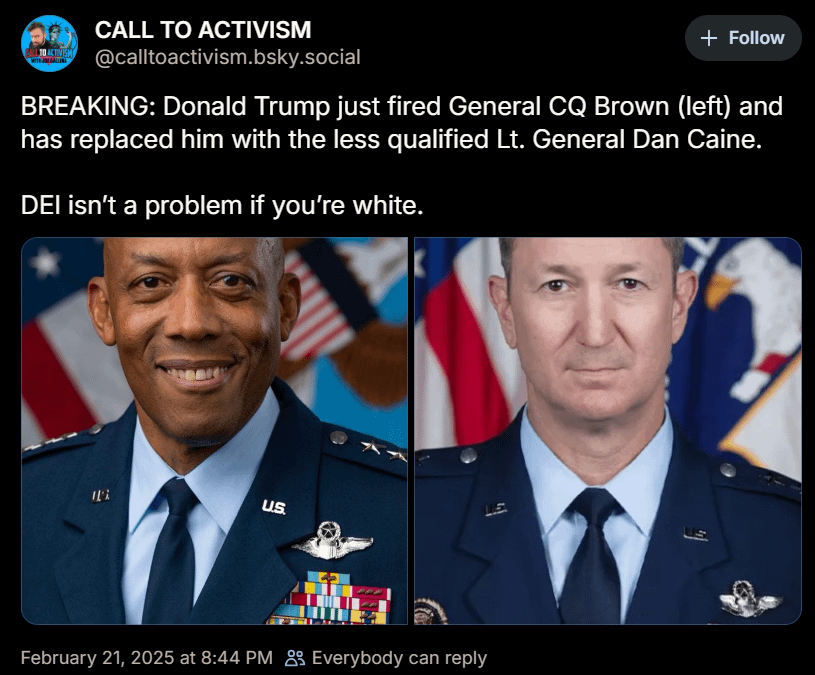Image resolution: width=815 pixels, height=675 pixels.
Task: Click shoulder stars in the left photo
Action: pos(384,450)
